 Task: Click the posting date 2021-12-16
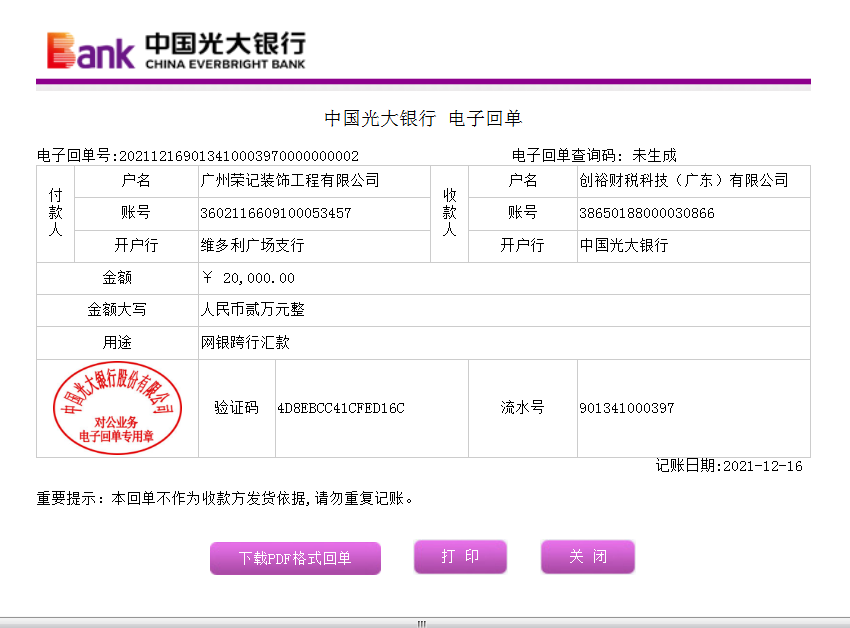pos(763,466)
